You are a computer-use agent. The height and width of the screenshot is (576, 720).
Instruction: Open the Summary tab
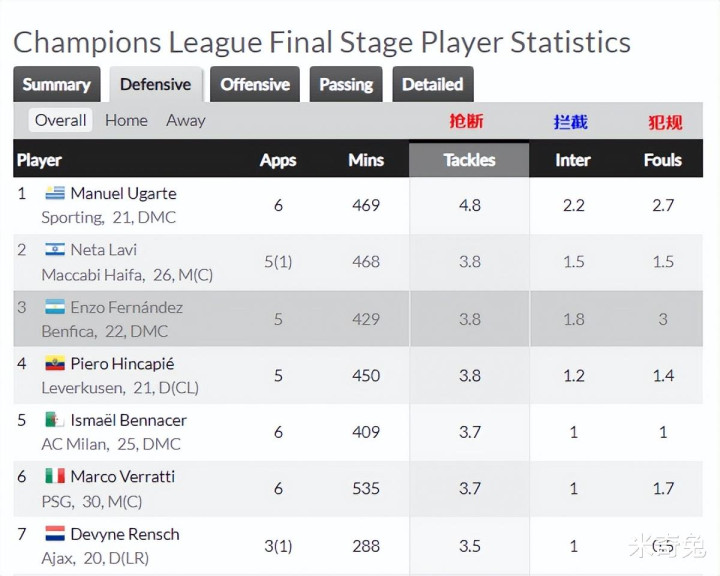point(56,84)
